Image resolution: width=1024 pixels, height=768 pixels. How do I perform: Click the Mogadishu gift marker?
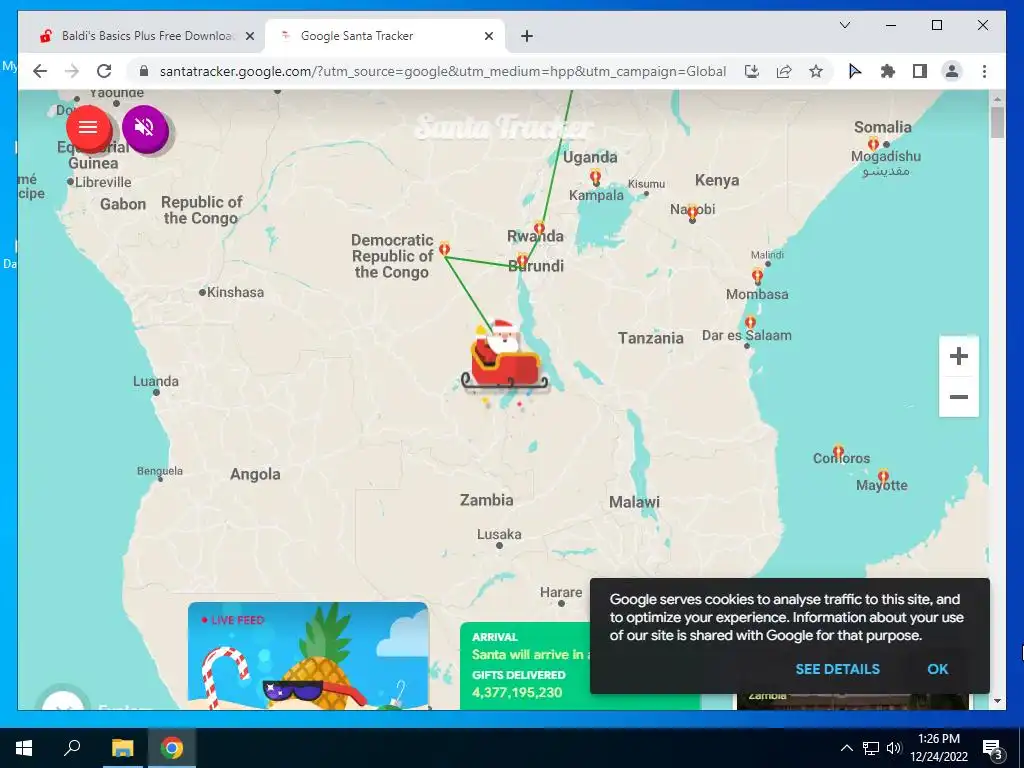873,144
